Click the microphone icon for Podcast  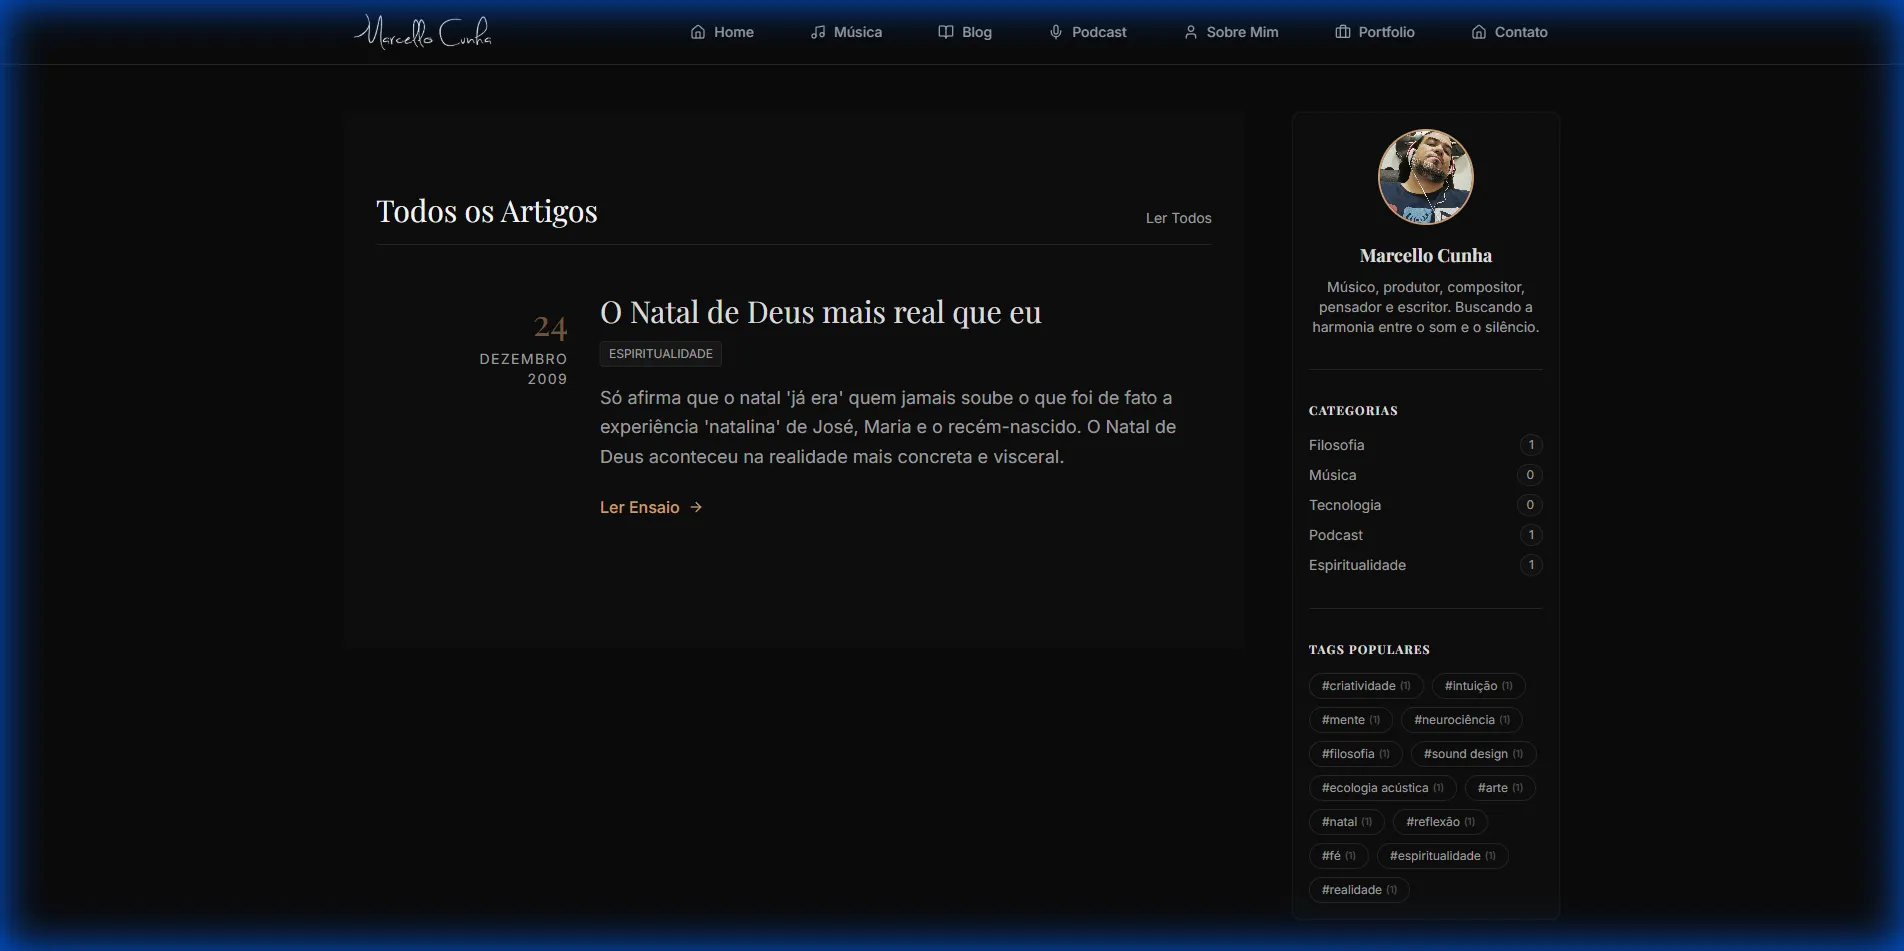click(1056, 32)
